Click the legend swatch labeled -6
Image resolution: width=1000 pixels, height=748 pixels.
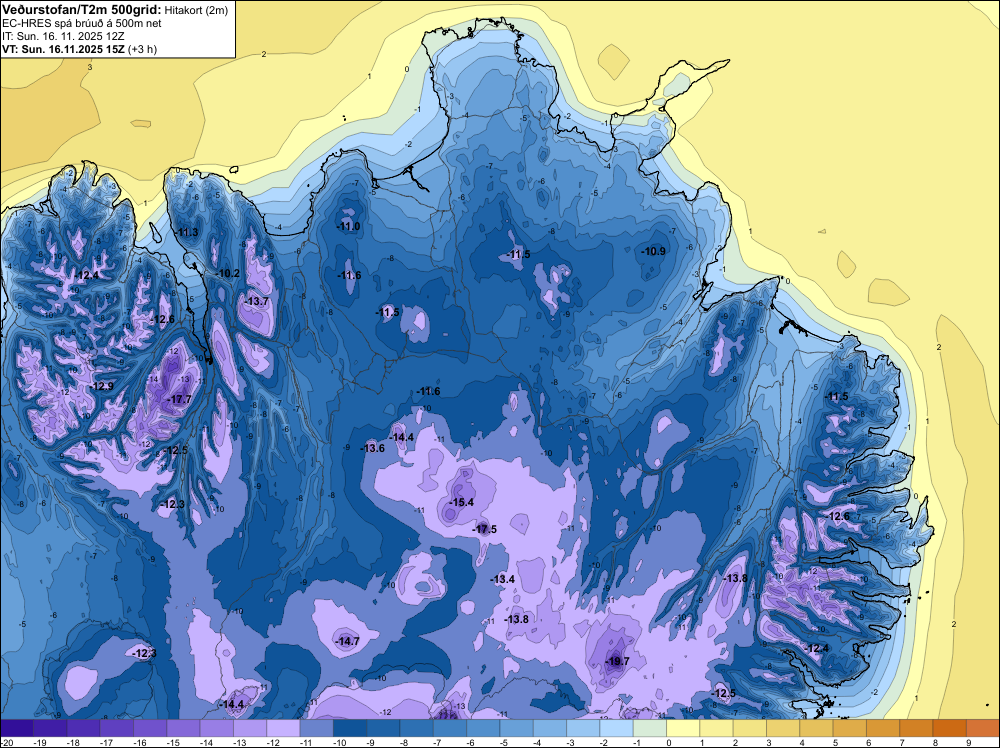click(x=483, y=727)
